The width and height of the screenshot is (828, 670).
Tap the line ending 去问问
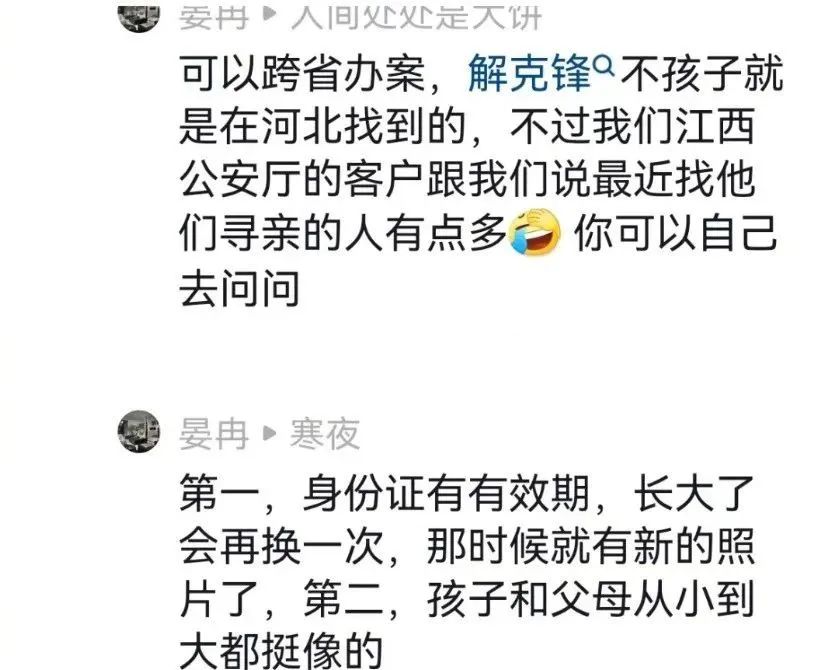(240, 288)
